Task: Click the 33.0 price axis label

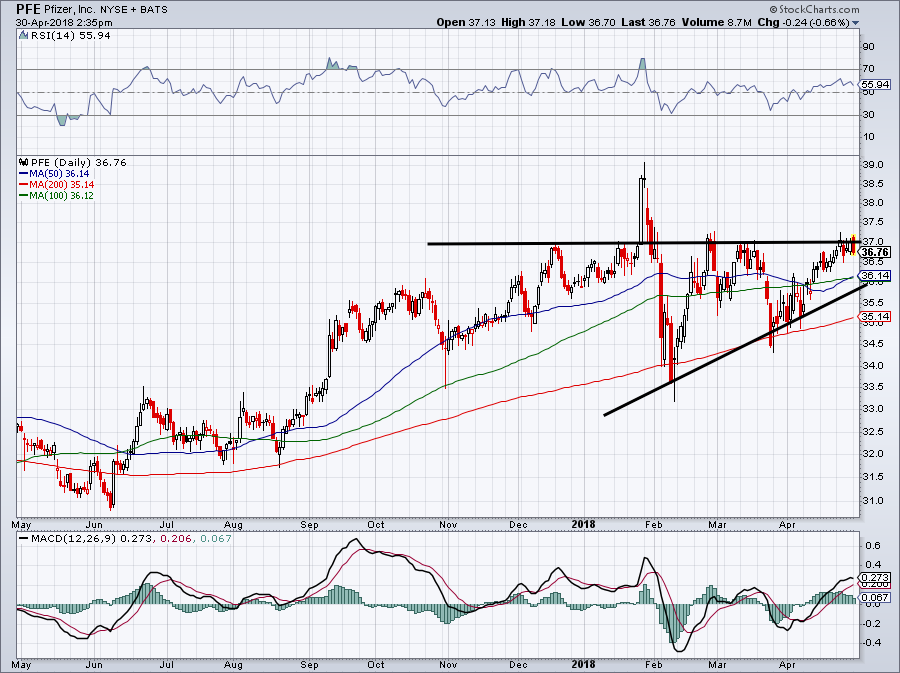Action: (x=872, y=409)
